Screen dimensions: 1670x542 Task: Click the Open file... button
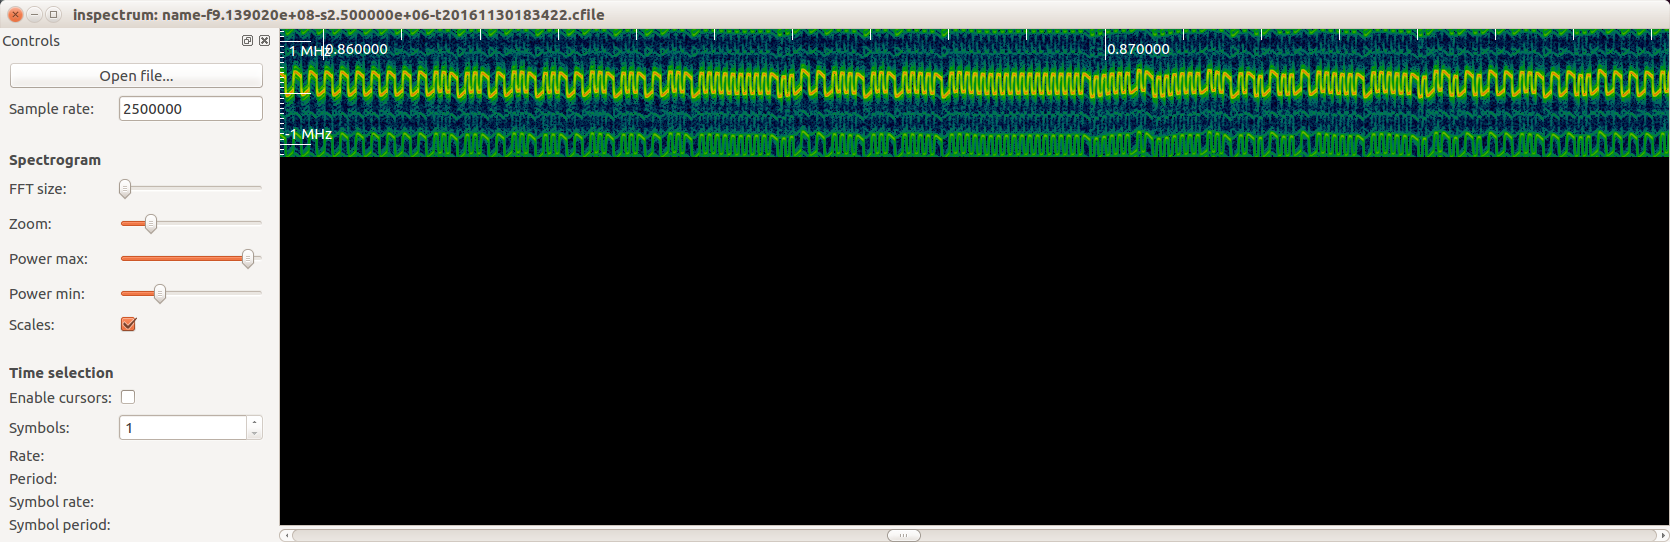[136, 76]
